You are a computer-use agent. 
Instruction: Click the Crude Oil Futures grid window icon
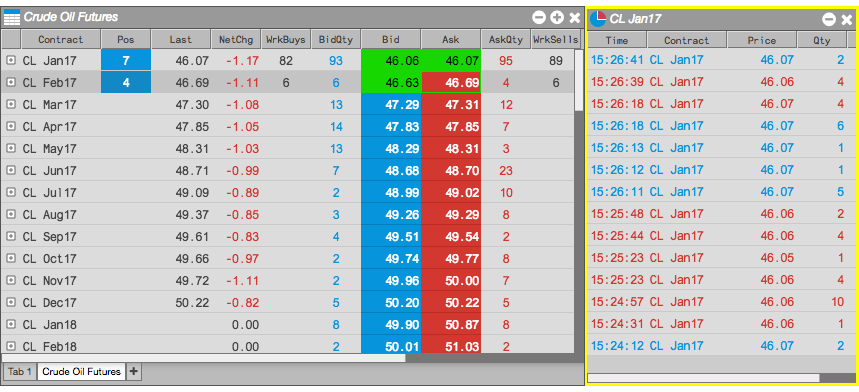coord(12,18)
